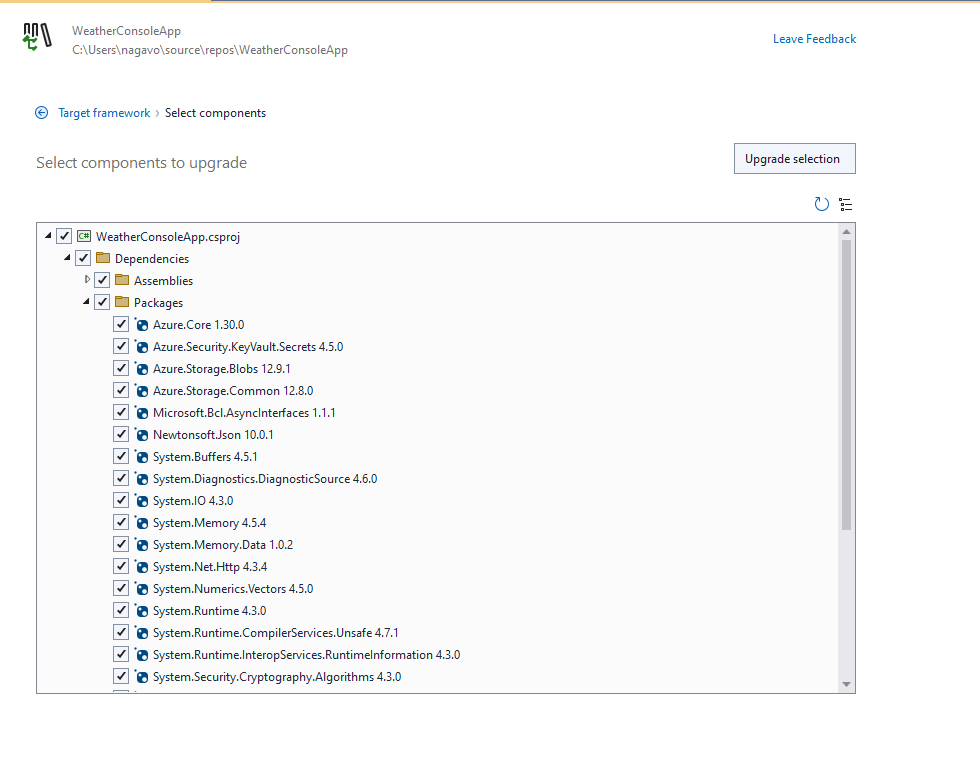Collapse the Packages node
The image size is (980, 770).
[x=86, y=302]
